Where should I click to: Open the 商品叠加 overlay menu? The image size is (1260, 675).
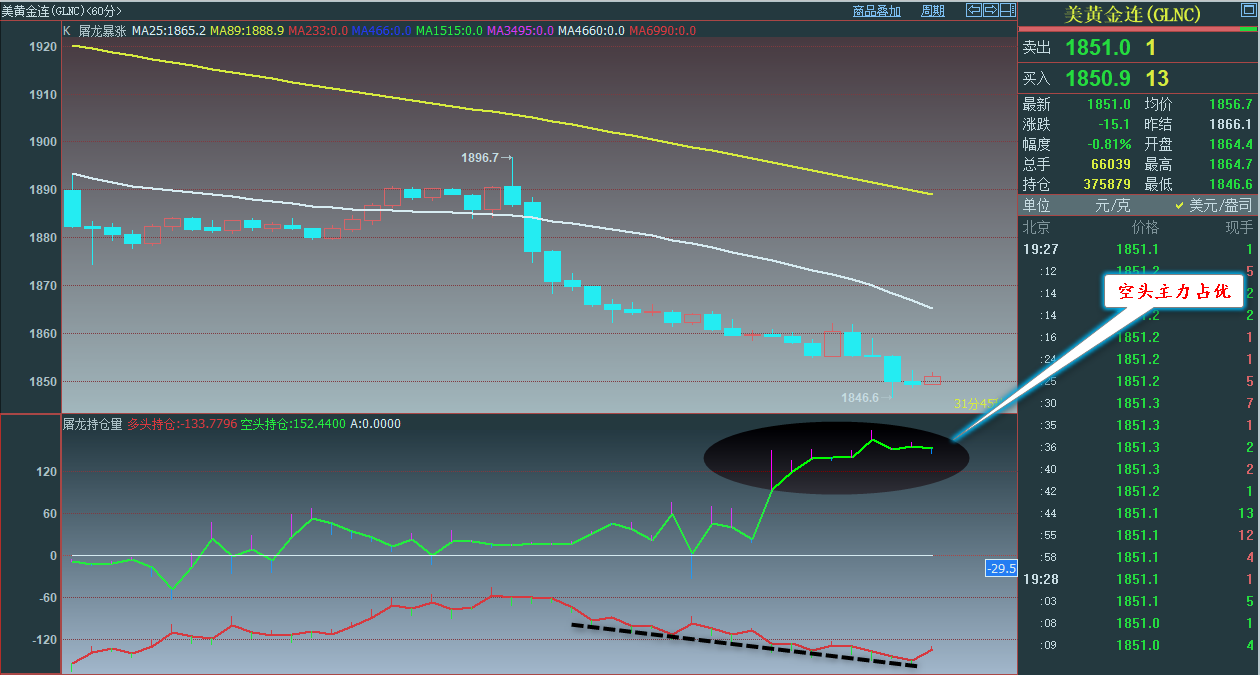876,11
